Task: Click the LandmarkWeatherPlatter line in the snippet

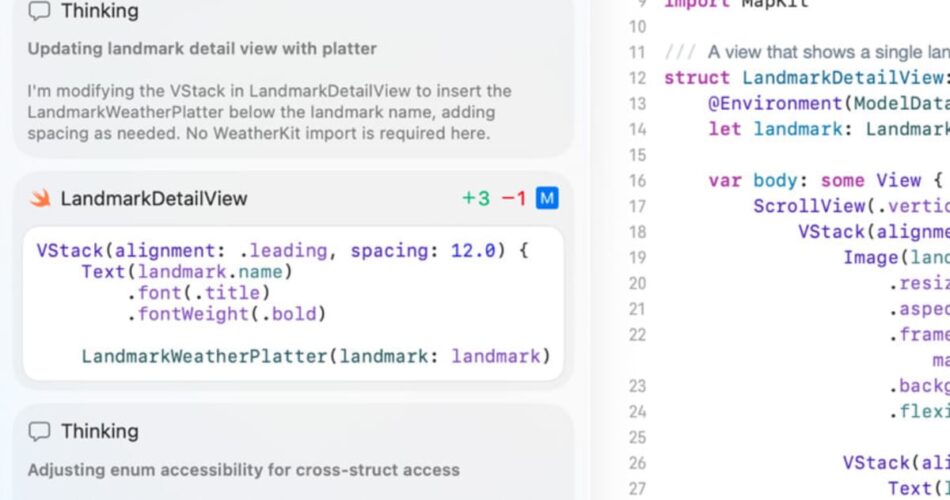Action: pyautogui.click(x=316, y=356)
